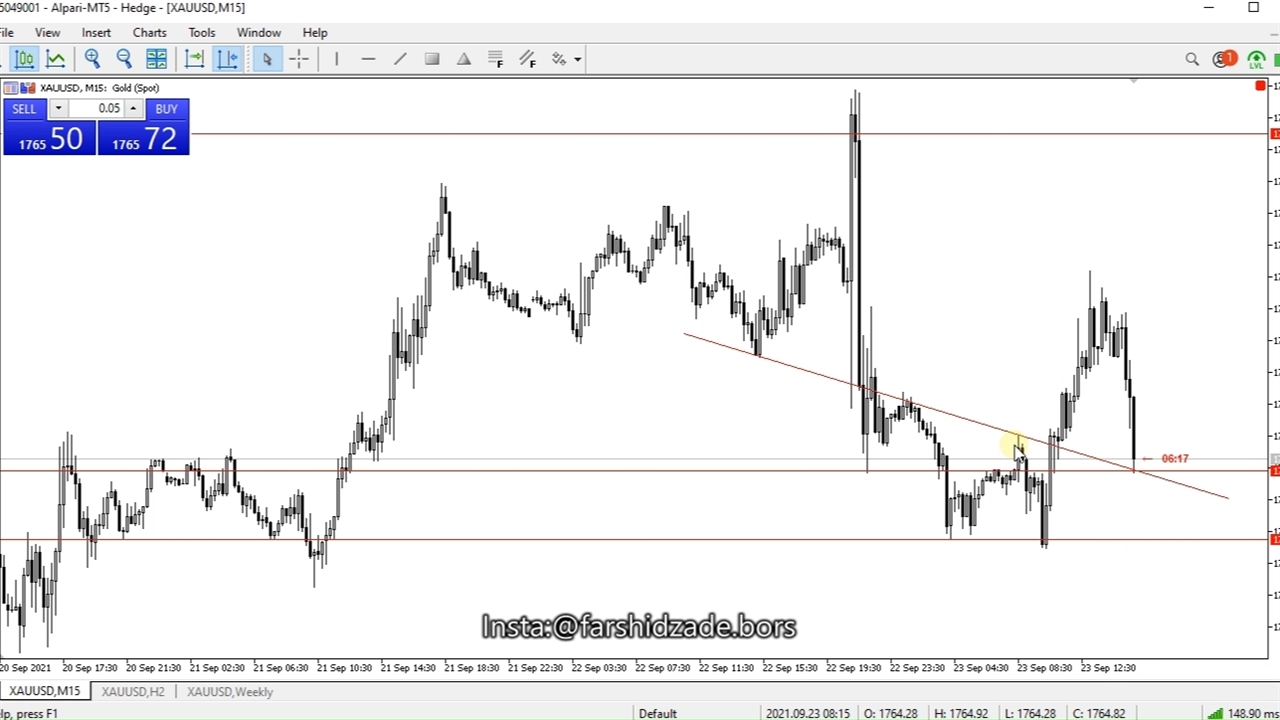Viewport: 1280px width, 720px height.
Task: Decrease lot volume with down arrow
Action: 58,109
